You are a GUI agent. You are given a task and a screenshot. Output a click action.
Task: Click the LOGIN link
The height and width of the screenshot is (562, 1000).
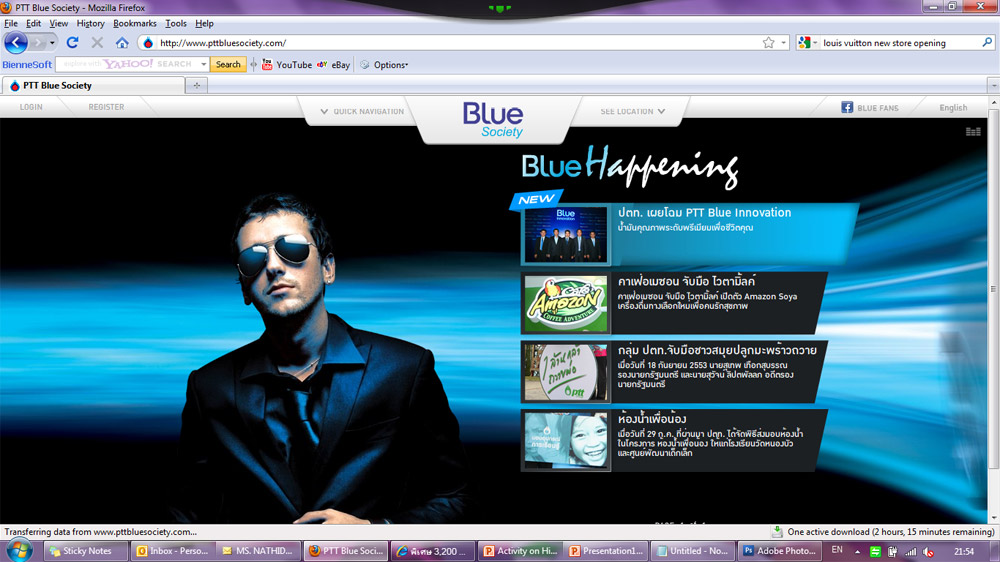(x=31, y=107)
